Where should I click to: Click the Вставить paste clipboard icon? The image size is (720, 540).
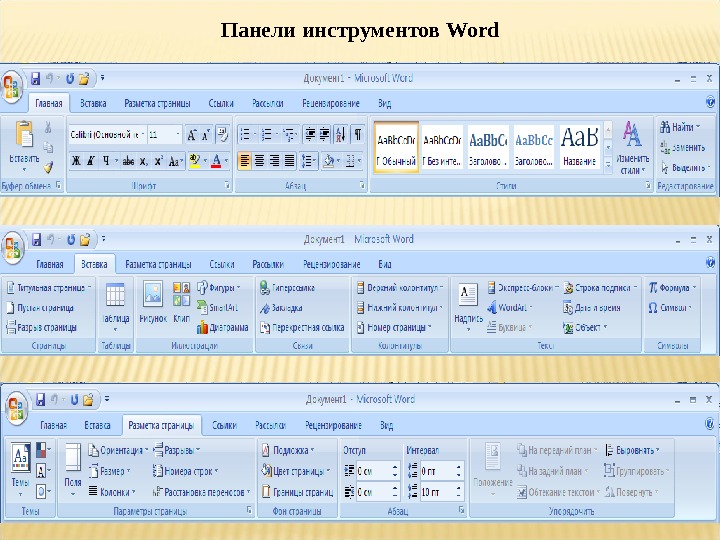(24, 134)
